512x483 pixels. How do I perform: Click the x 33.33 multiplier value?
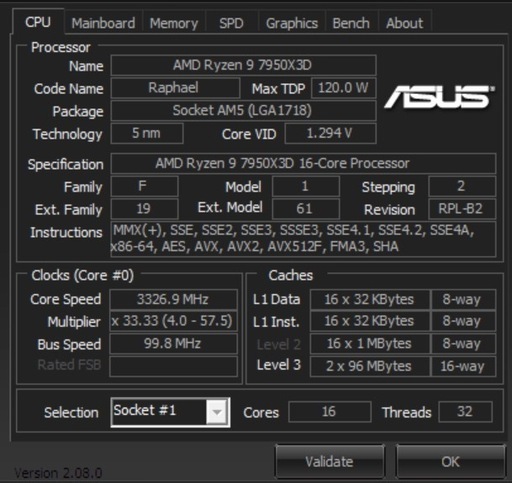[x=173, y=321]
